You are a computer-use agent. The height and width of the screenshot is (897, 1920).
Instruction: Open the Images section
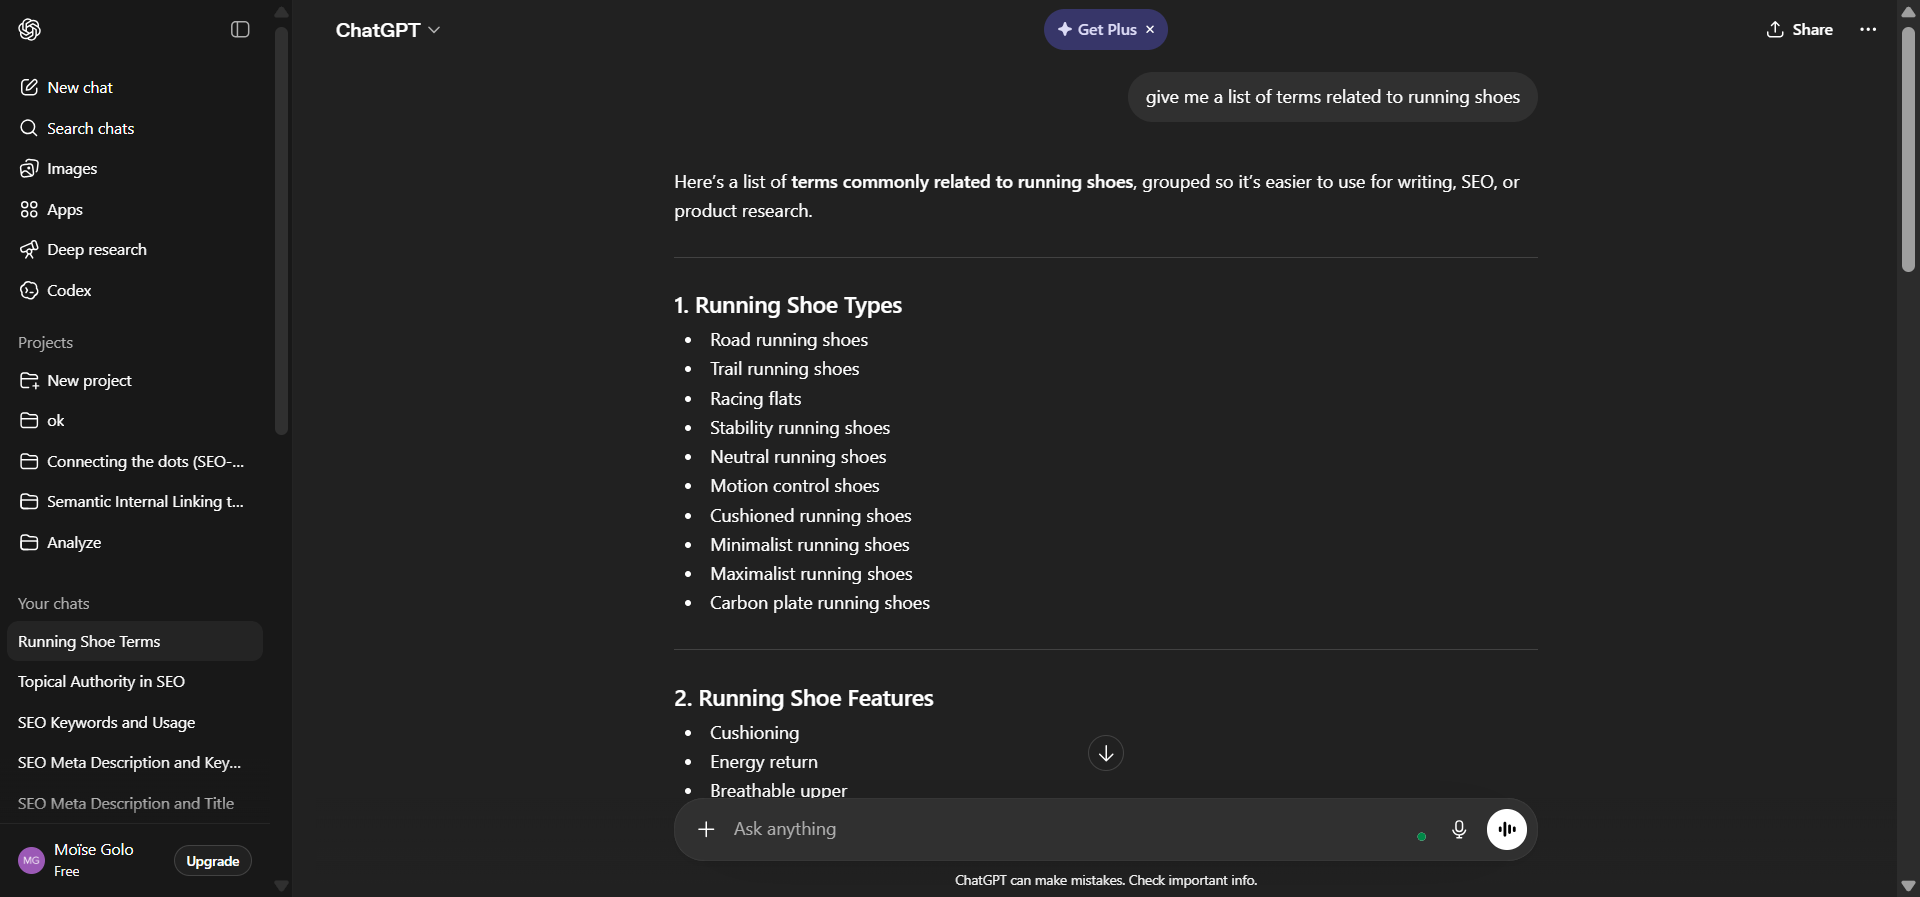click(x=134, y=169)
